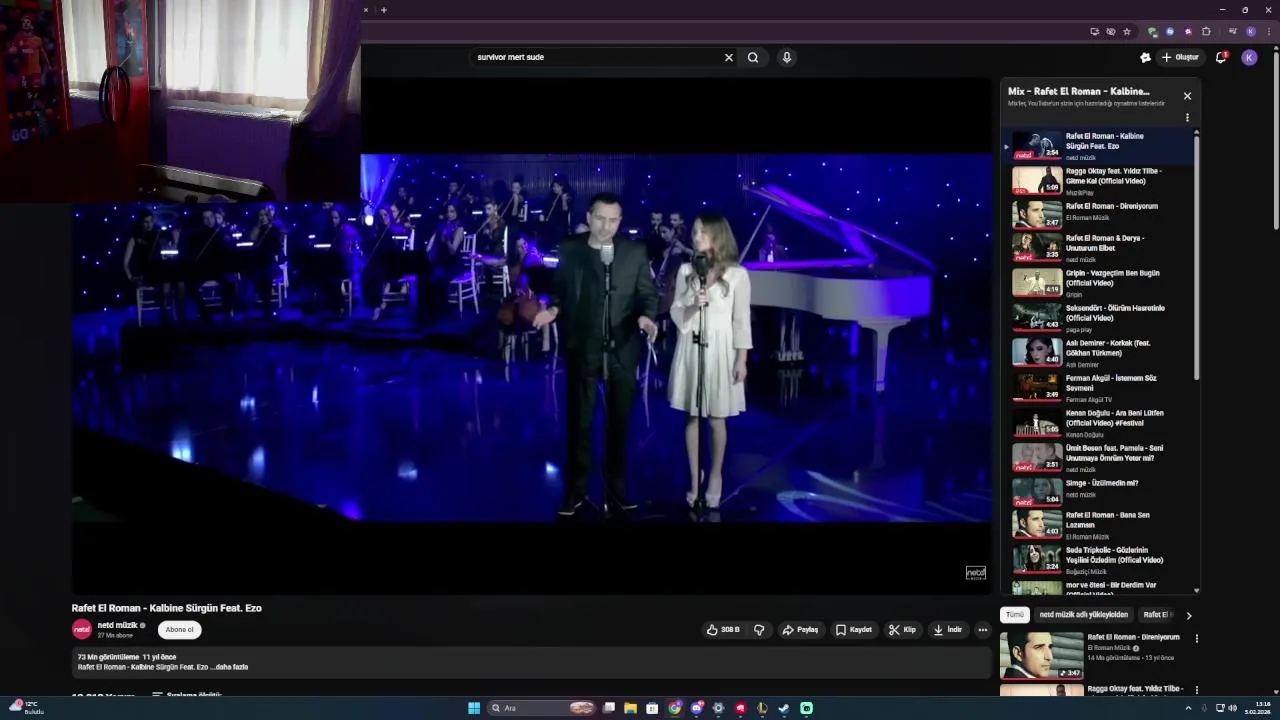Viewport: 1280px width, 720px height.
Task: Open a new browser tab
Action: click(x=384, y=10)
